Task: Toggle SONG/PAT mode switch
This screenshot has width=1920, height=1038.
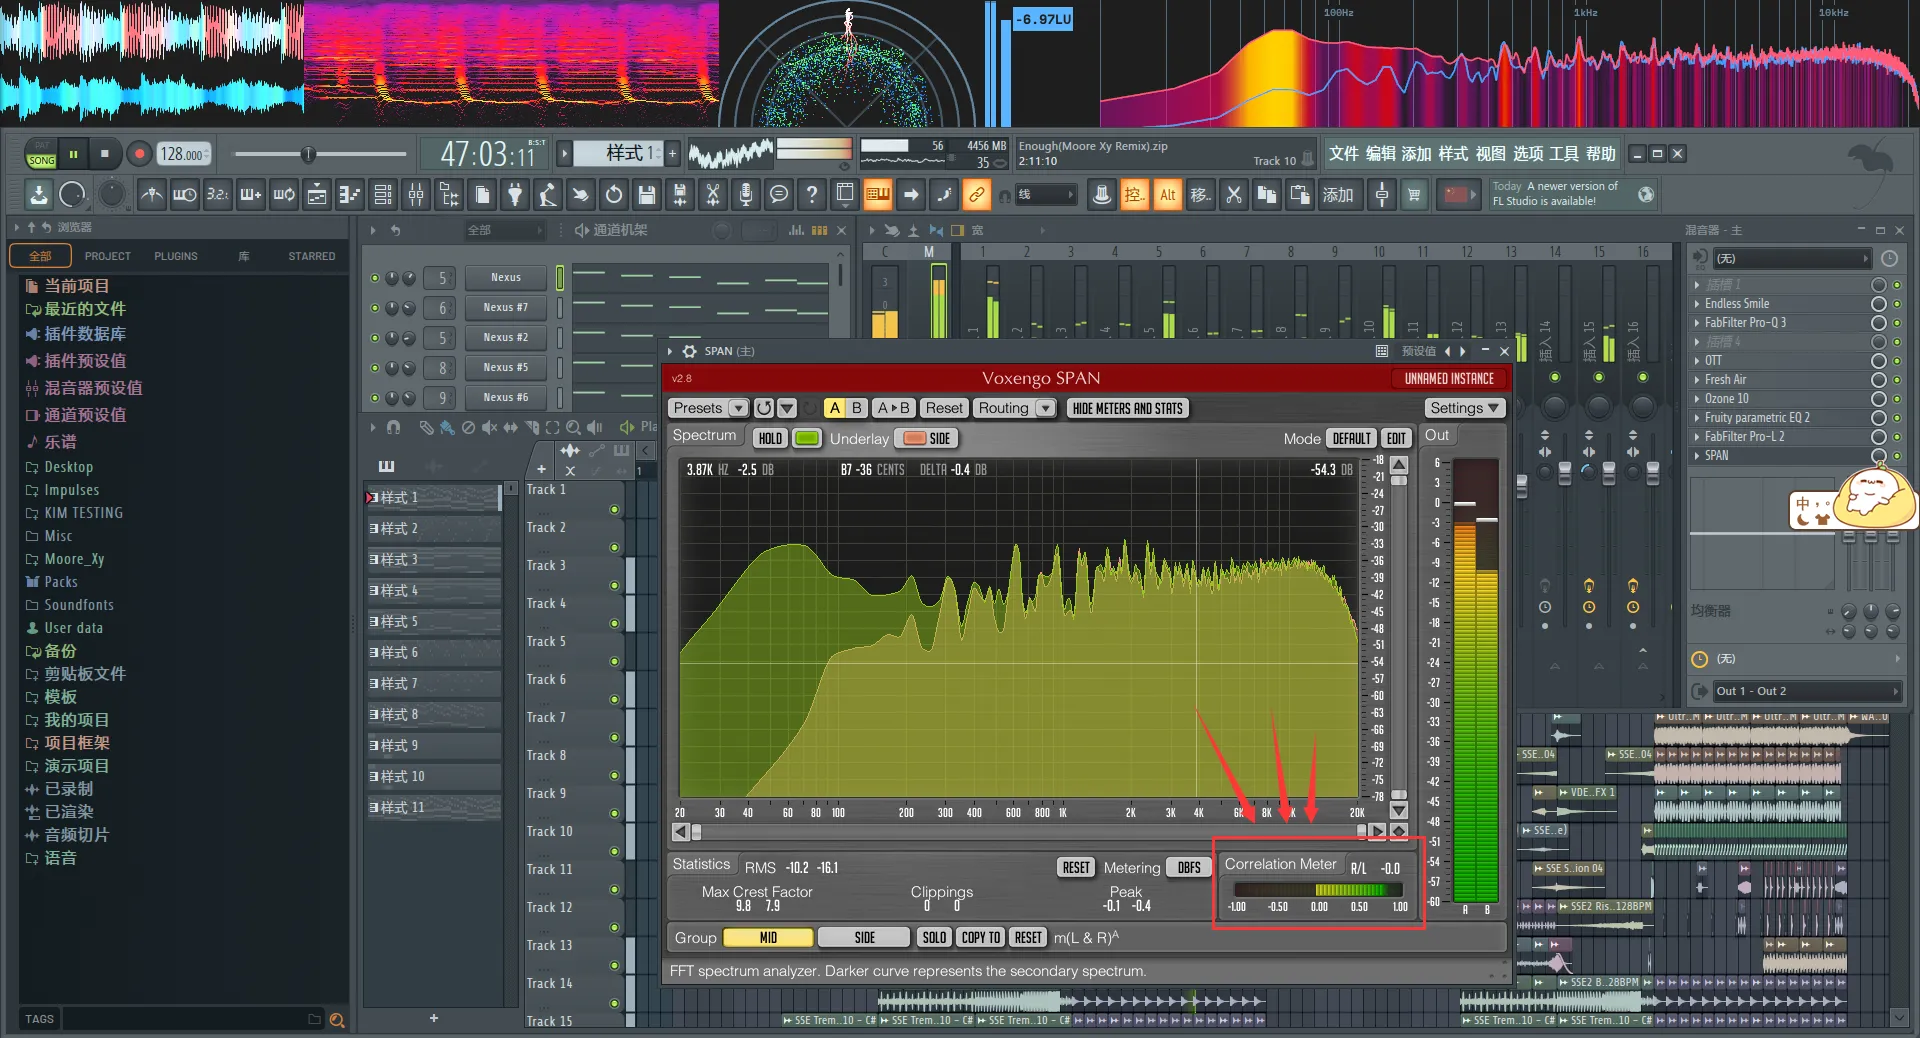Action: point(41,154)
